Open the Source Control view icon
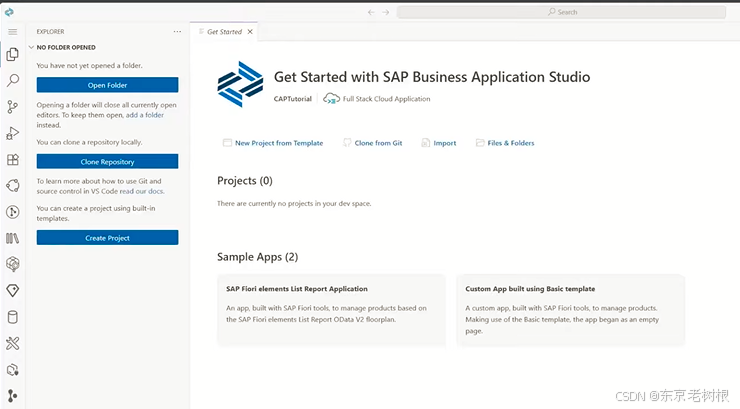This screenshot has width=740, height=409. point(13,107)
